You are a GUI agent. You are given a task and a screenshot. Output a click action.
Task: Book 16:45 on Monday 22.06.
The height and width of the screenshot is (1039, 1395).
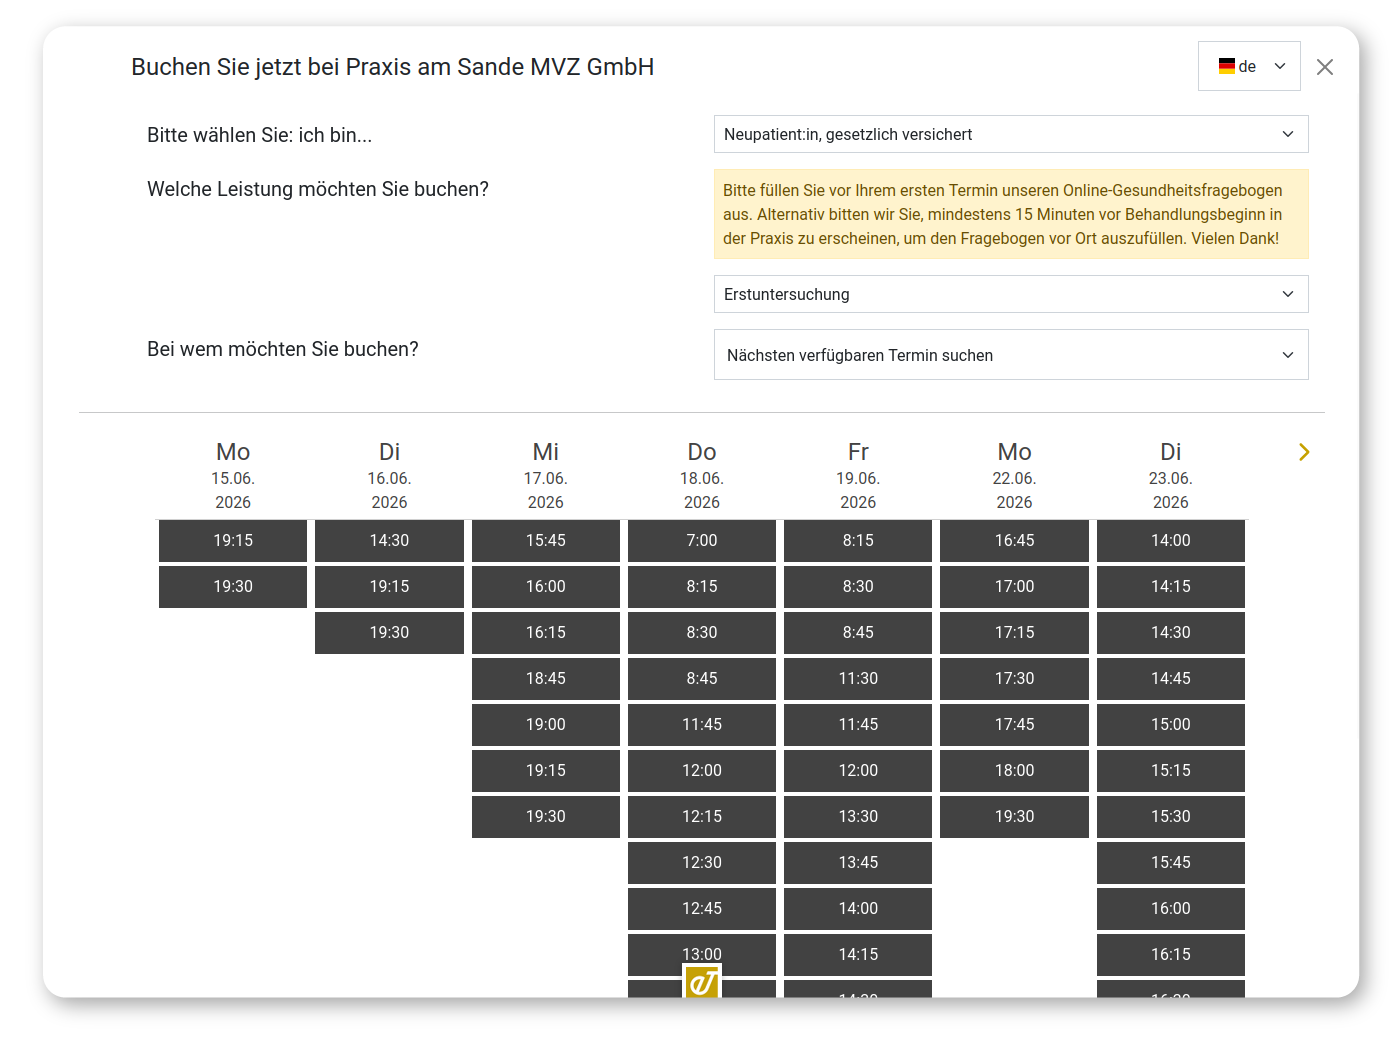(1014, 541)
